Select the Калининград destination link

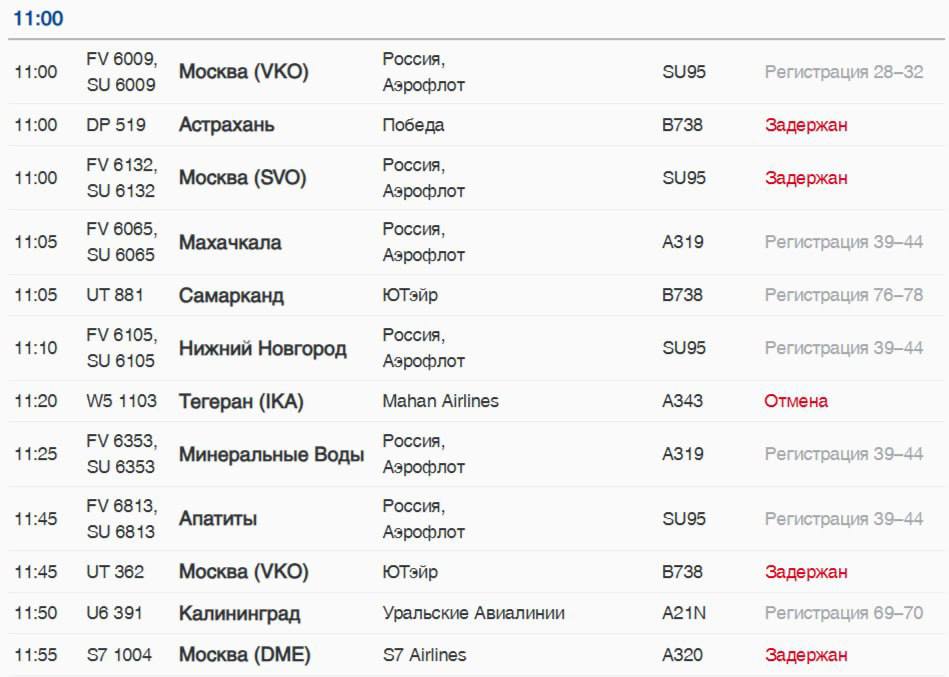239,613
